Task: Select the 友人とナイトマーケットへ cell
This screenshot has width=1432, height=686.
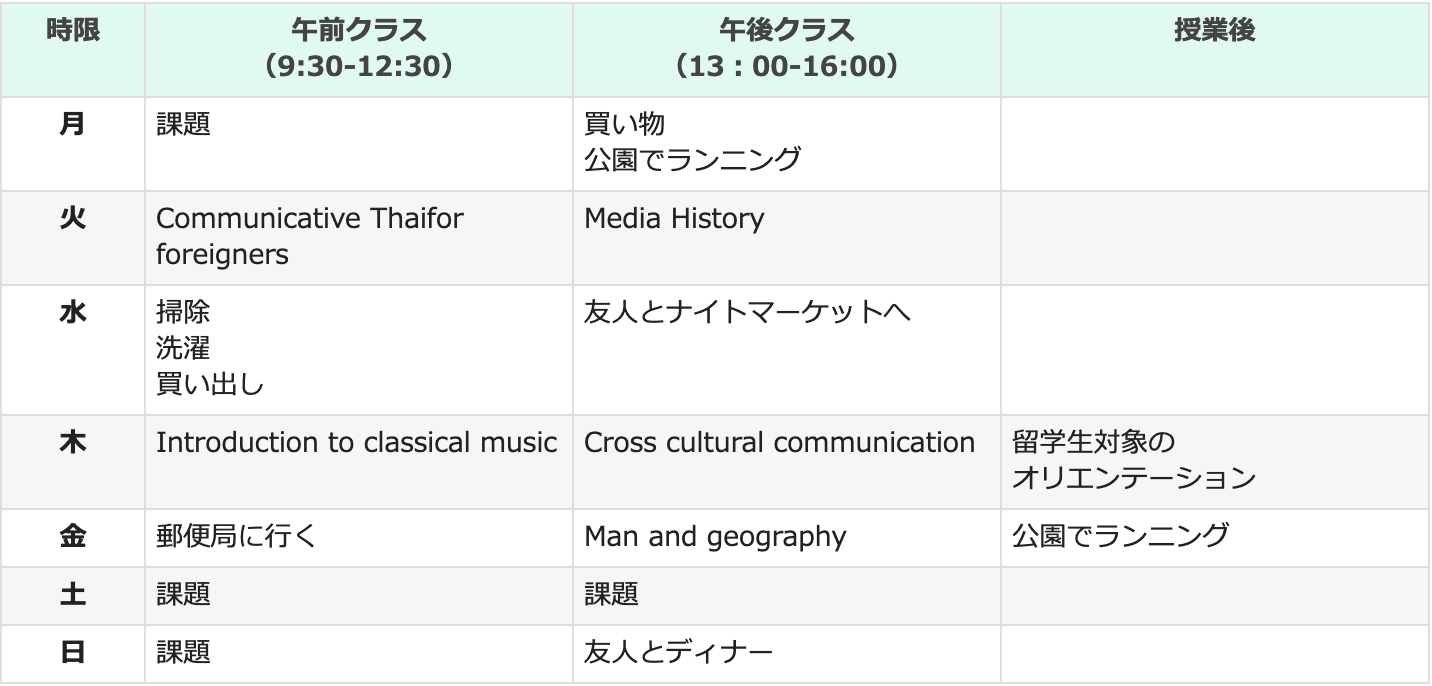Action: pos(787,350)
